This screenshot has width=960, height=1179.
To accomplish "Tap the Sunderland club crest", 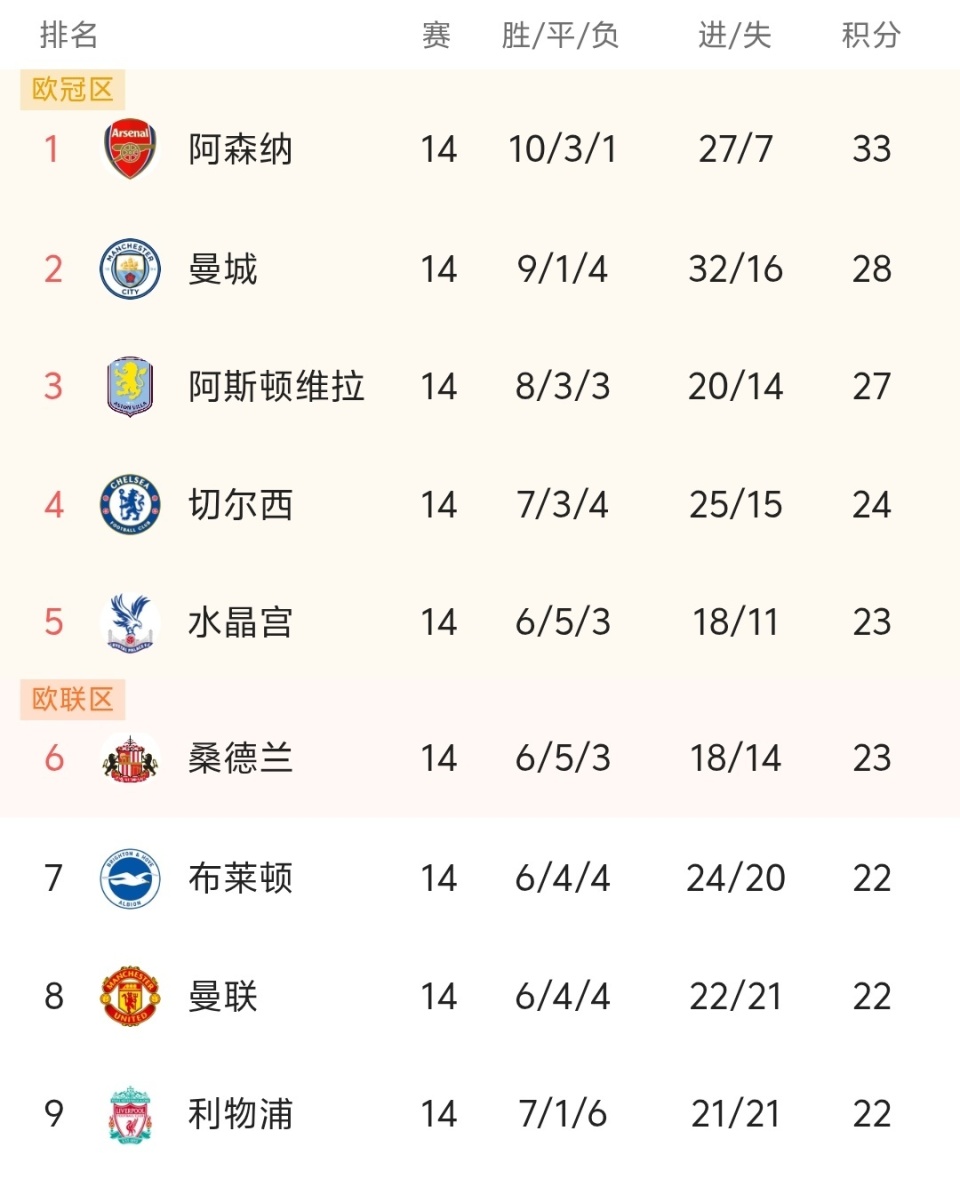I will click(130, 759).
